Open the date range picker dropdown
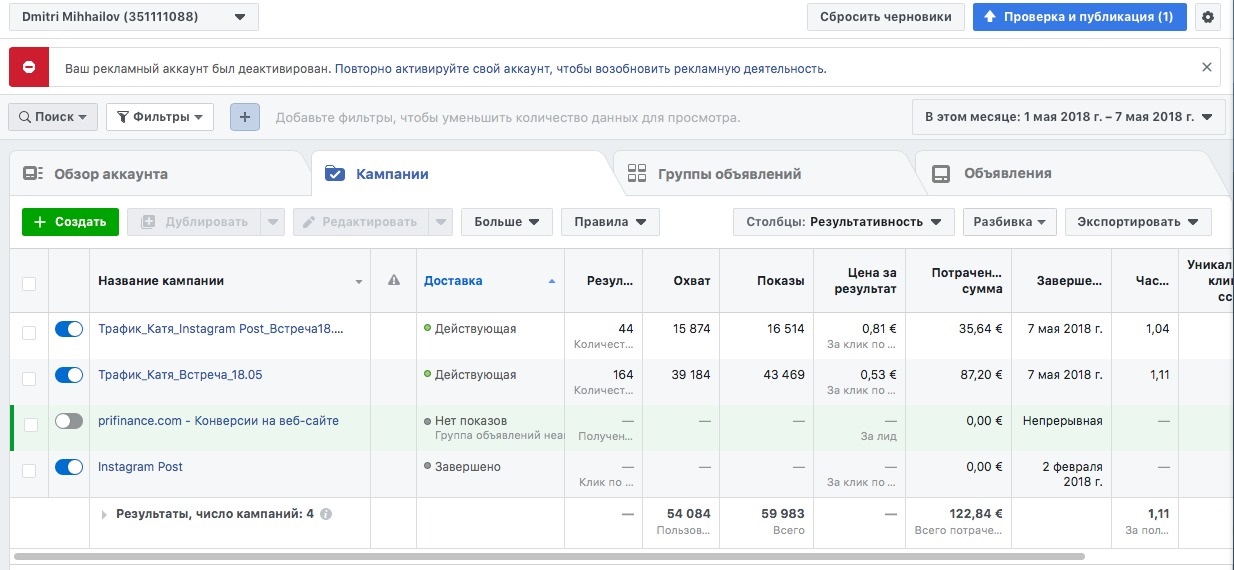The width and height of the screenshot is (1234, 570). [x=1068, y=117]
